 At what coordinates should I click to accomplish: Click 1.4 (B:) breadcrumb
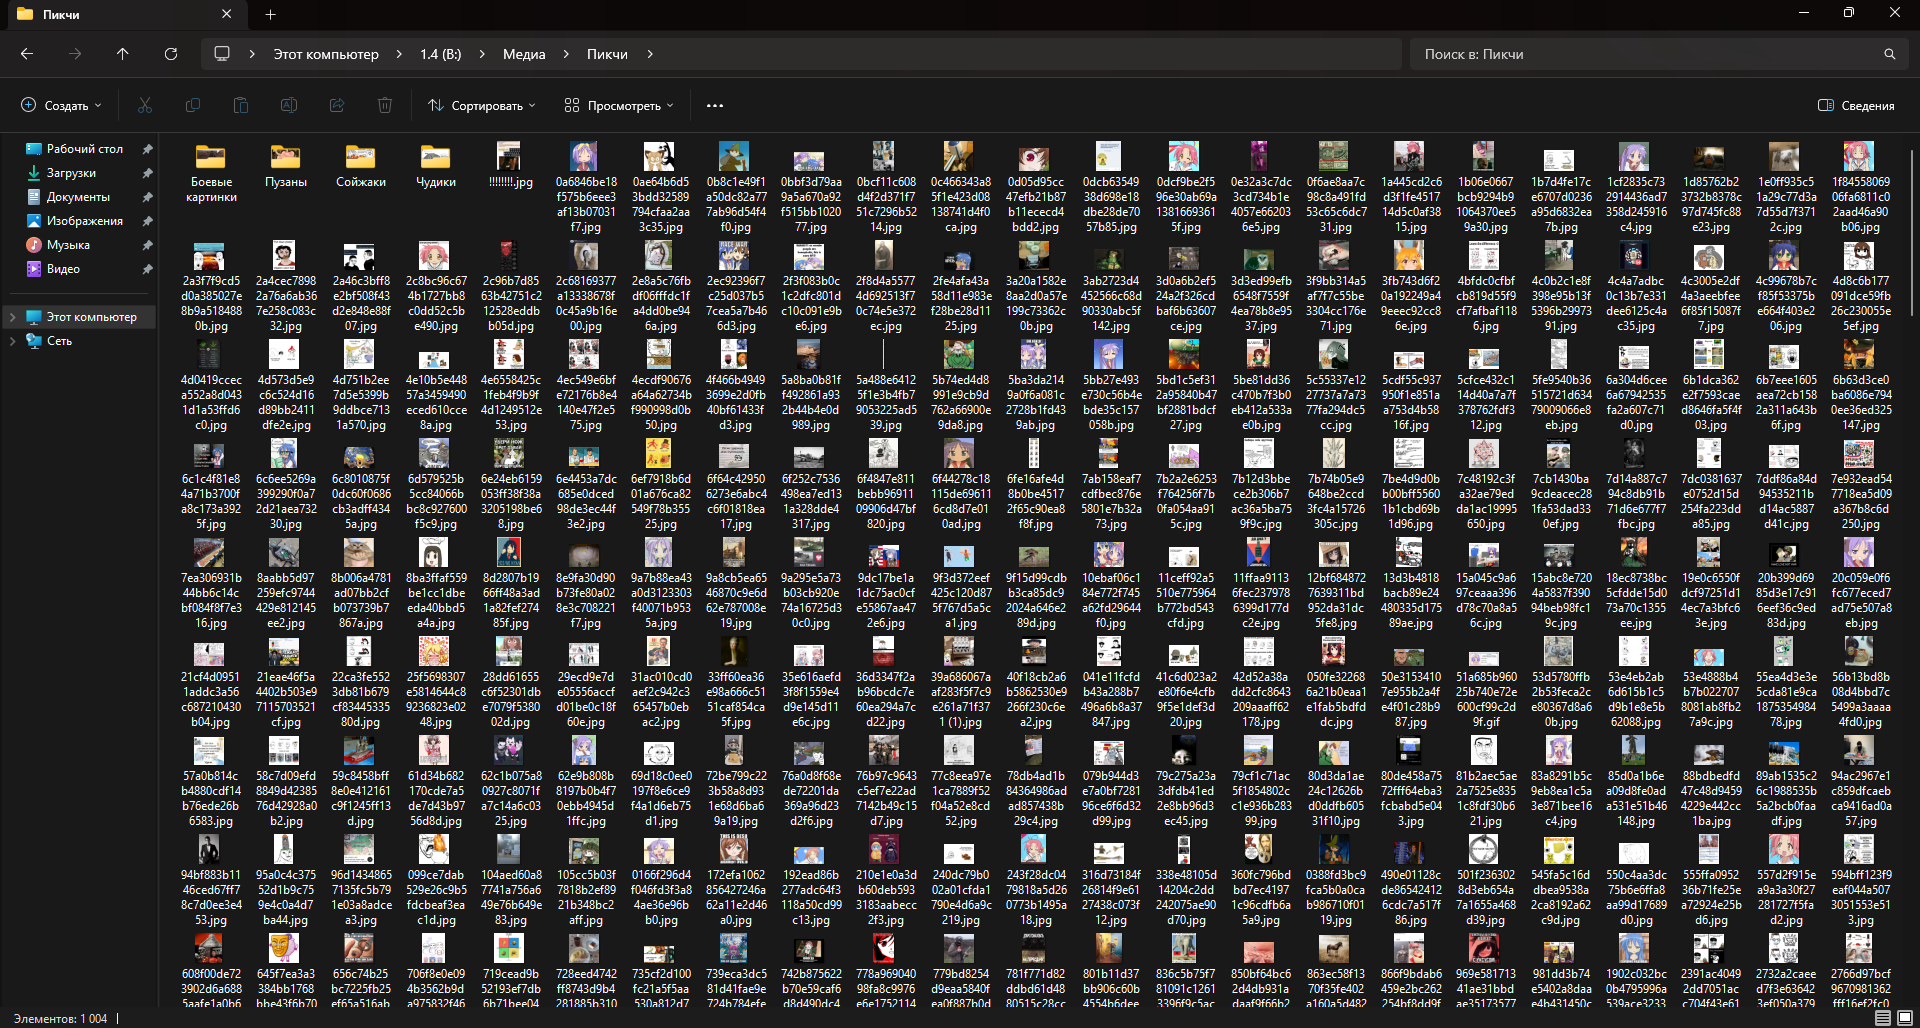441,54
